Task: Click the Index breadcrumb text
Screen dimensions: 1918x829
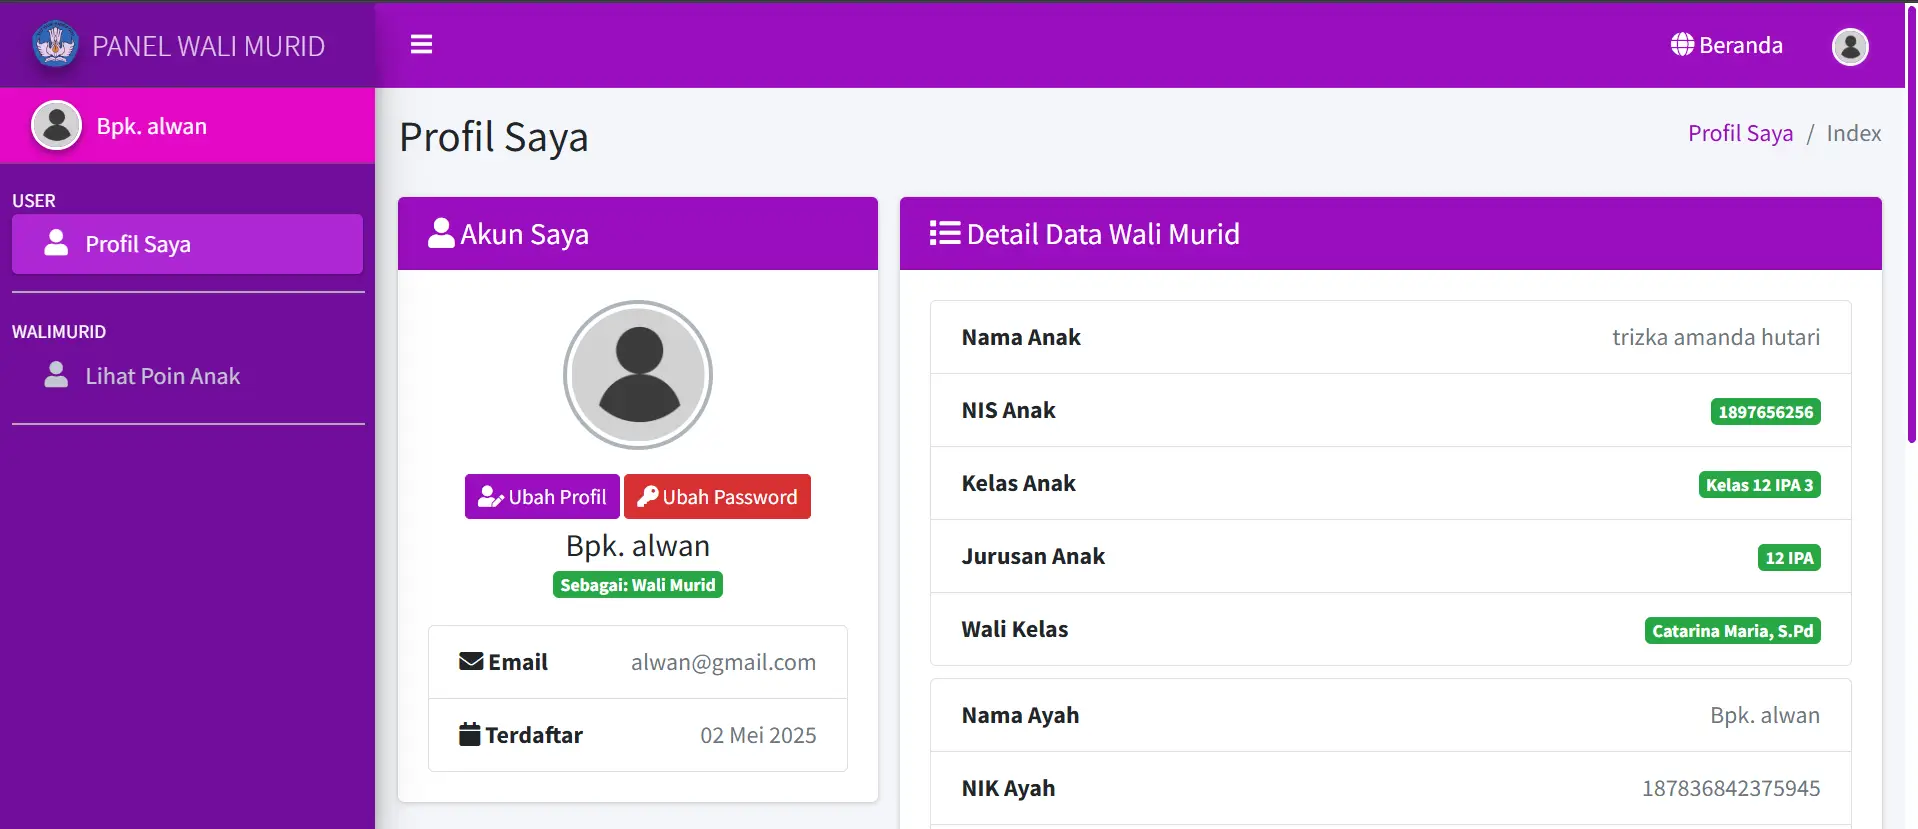Action: click(x=1853, y=133)
